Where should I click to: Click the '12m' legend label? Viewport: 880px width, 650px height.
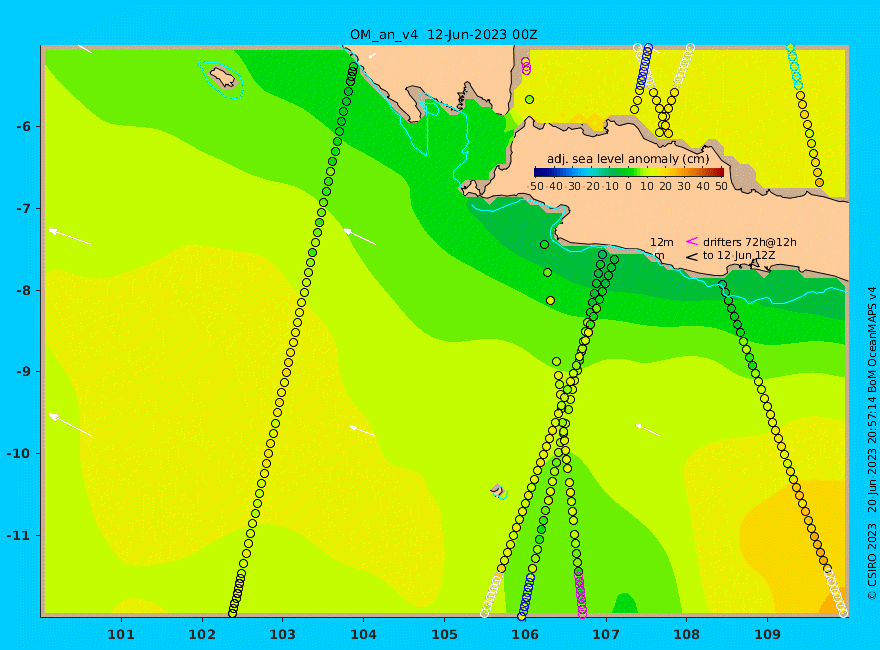click(662, 242)
